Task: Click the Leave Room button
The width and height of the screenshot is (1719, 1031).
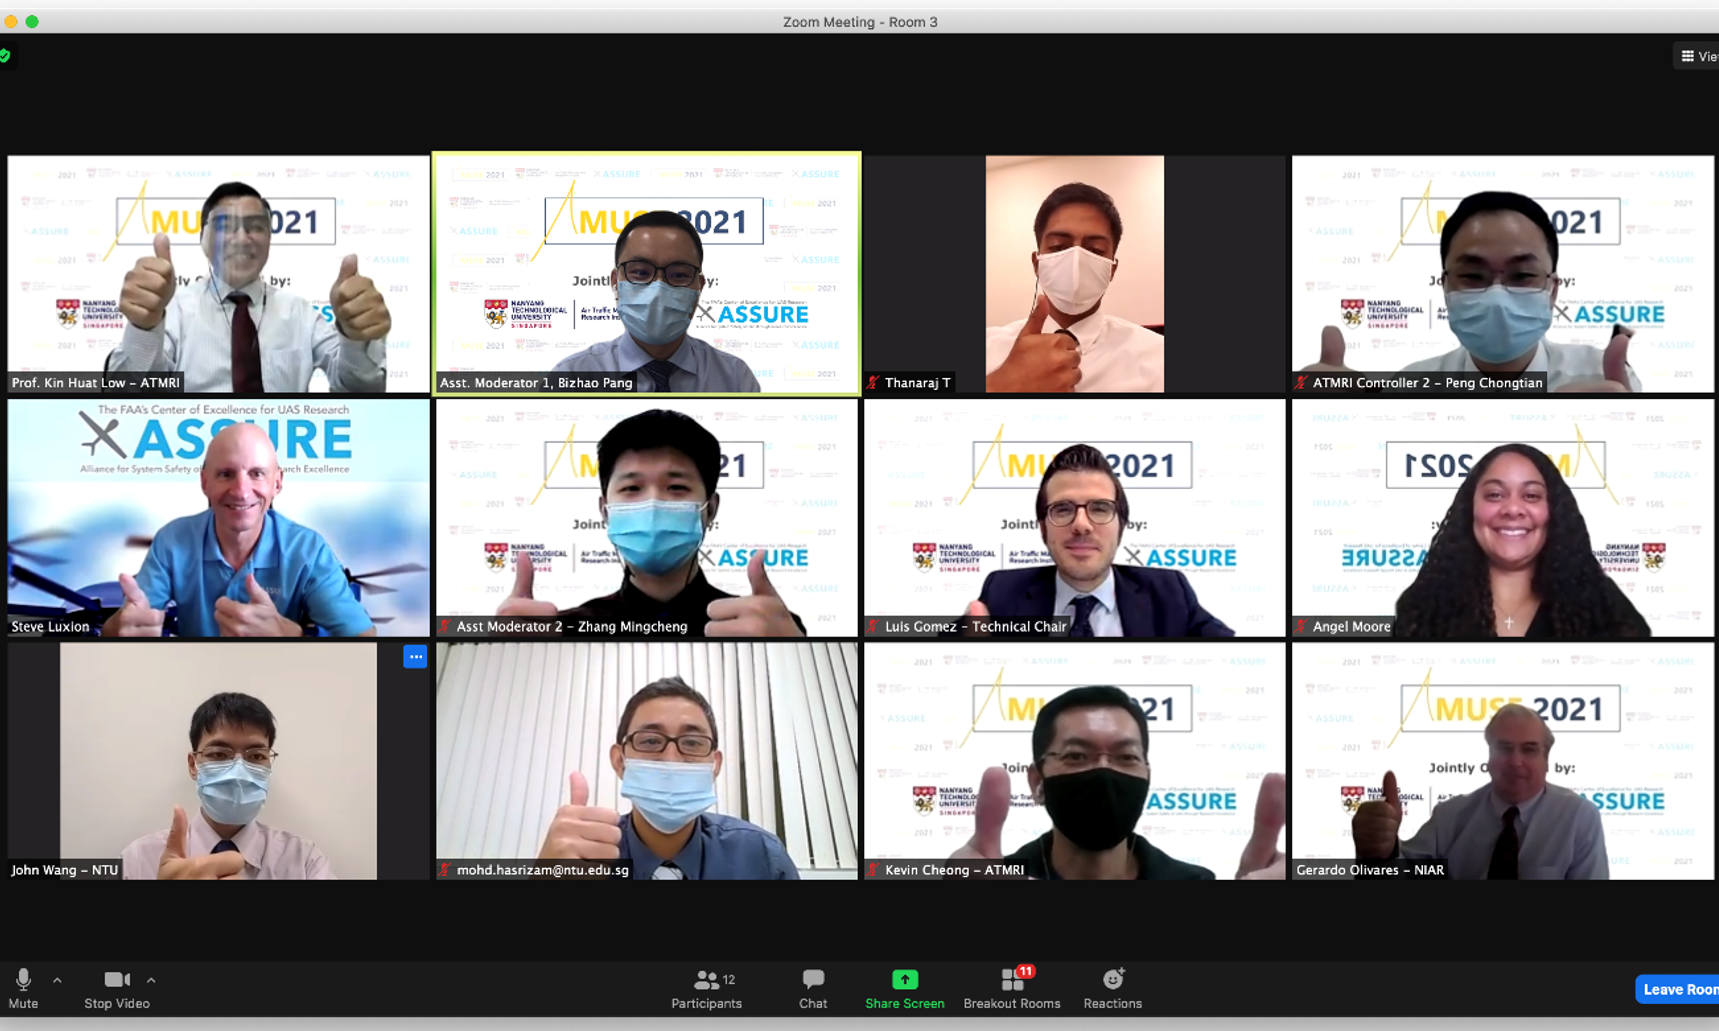Action: pos(1678,989)
